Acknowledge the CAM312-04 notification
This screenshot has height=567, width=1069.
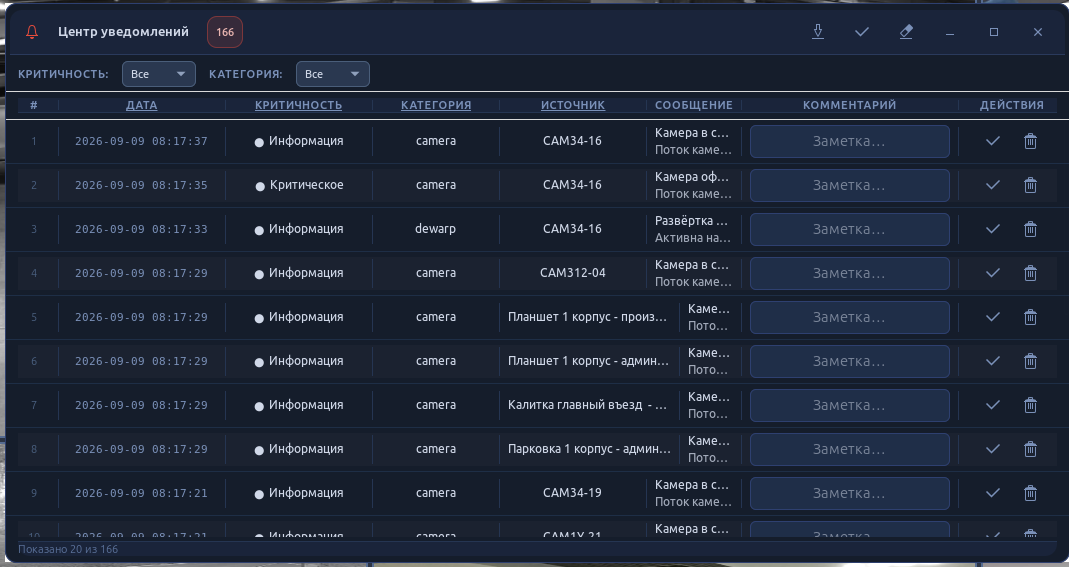993,273
